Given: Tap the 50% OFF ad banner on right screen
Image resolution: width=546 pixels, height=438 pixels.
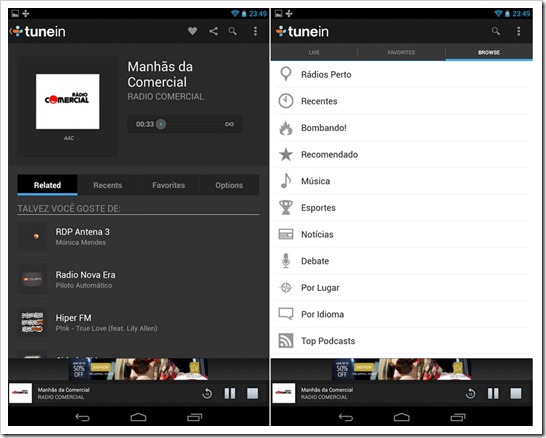Looking at the screenshot, I should tap(402, 369).
